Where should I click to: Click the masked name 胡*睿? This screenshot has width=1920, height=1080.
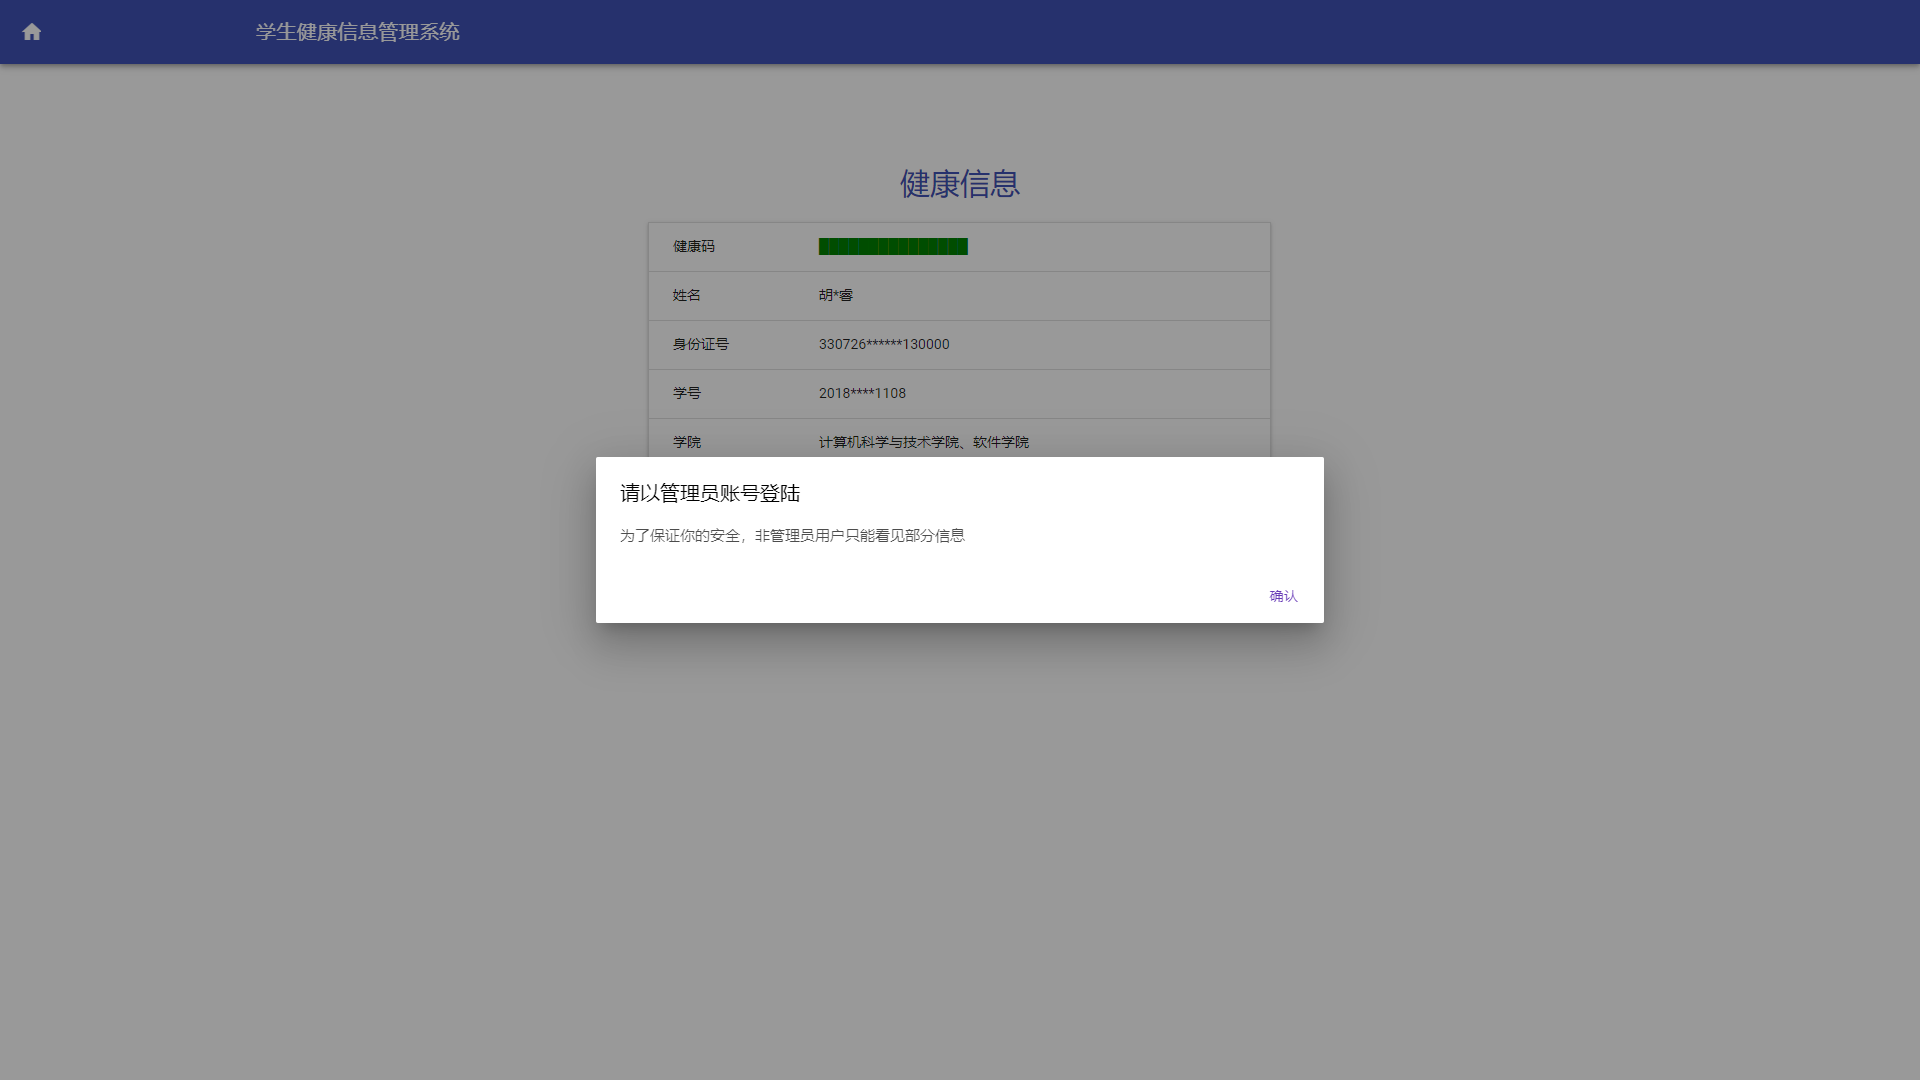tap(836, 296)
